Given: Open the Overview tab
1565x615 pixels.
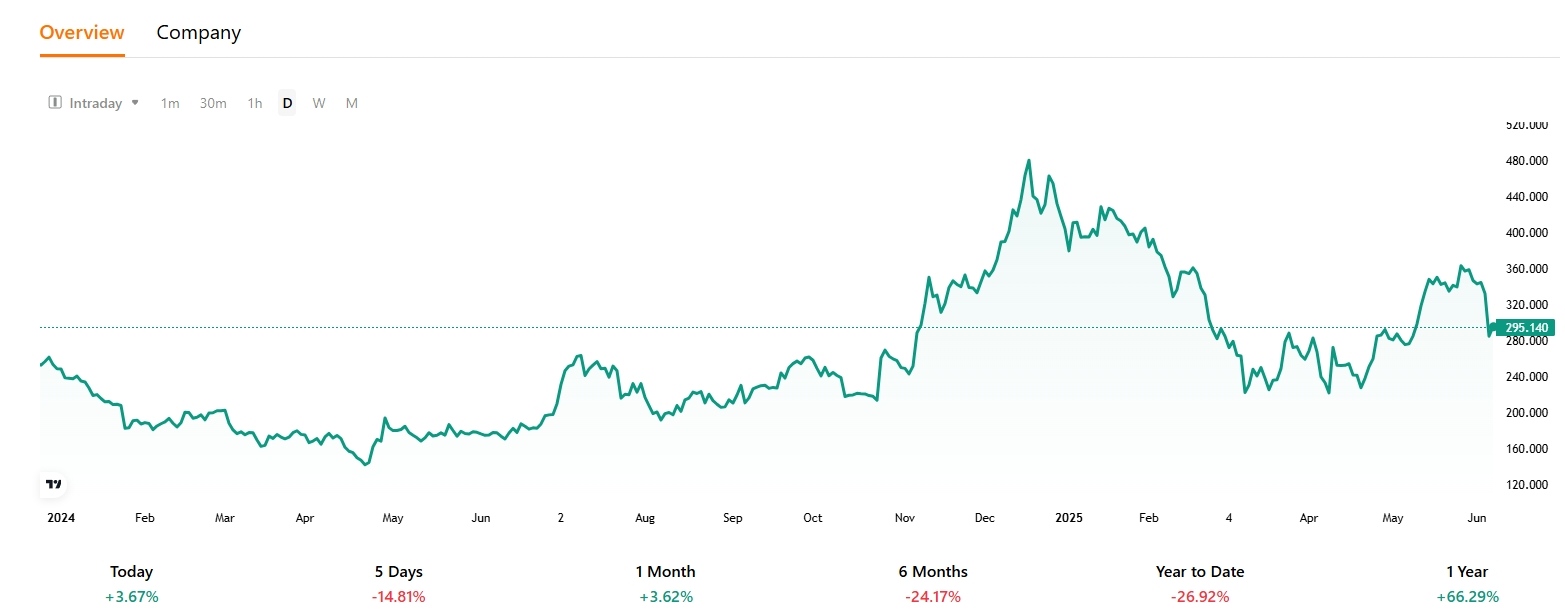Looking at the screenshot, I should tap(82, 32).
